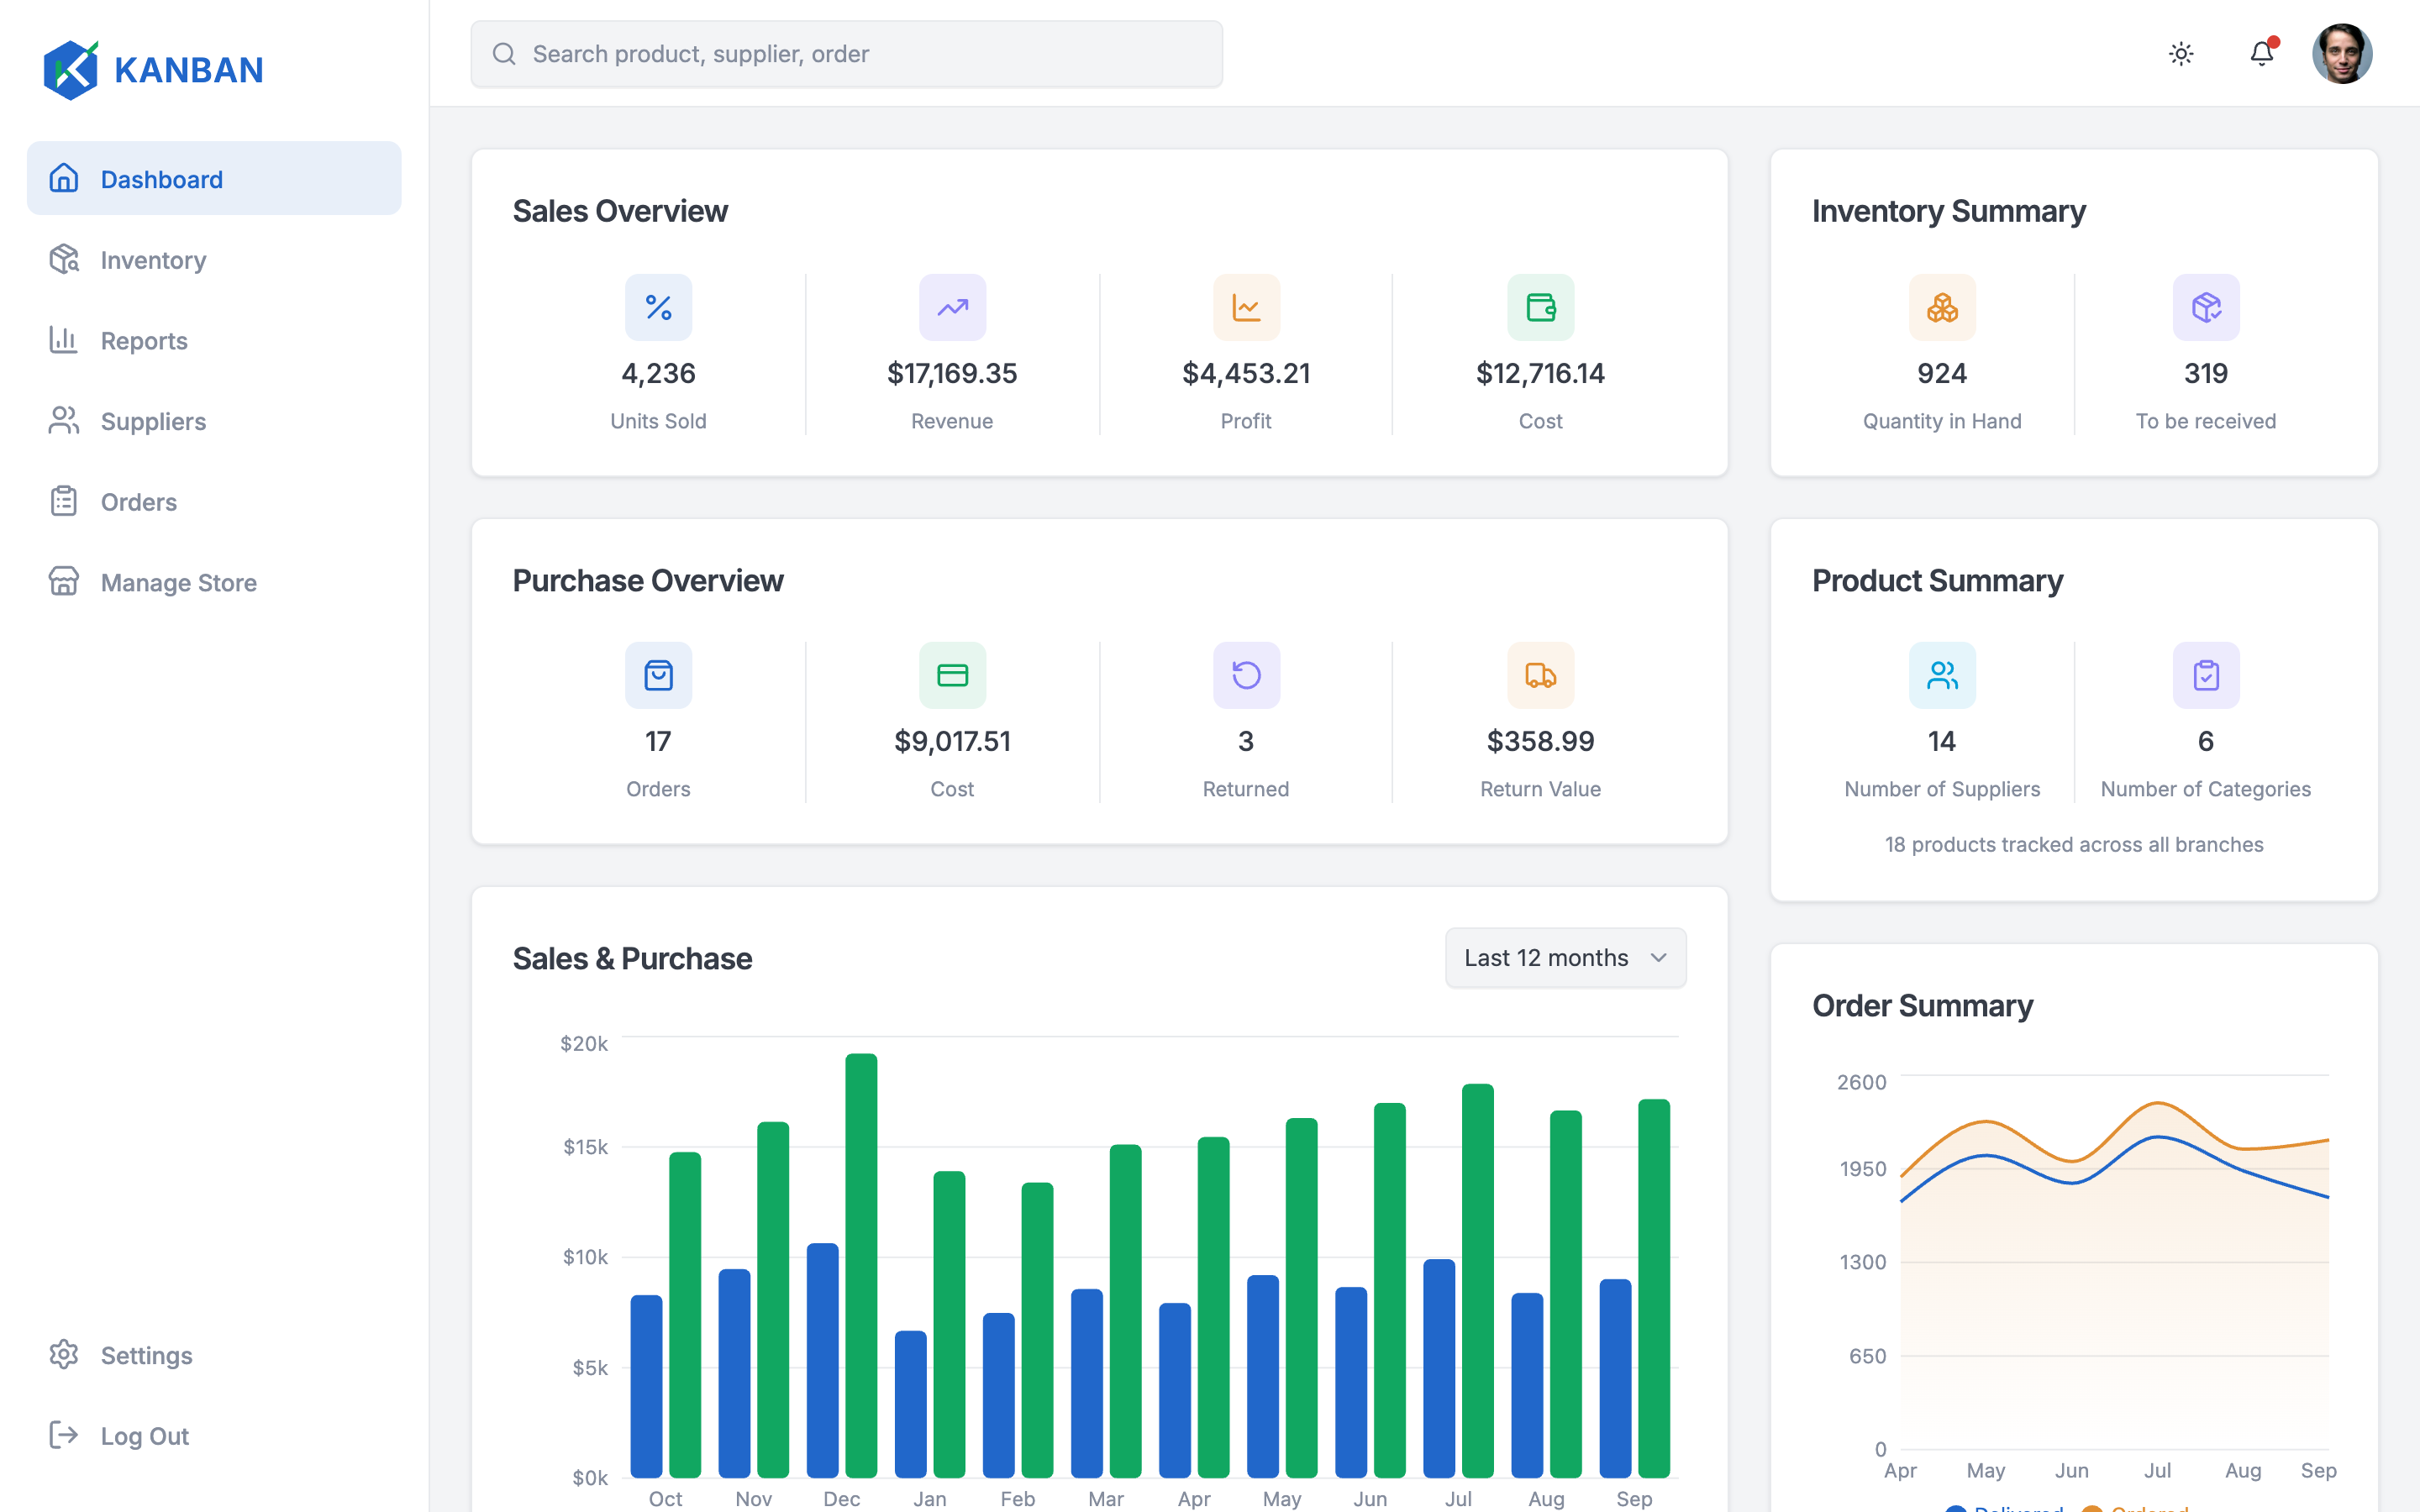Click the KANBAN brand name text
The height and width of the screenshot is (1512, 2420).
pos(188,70)
